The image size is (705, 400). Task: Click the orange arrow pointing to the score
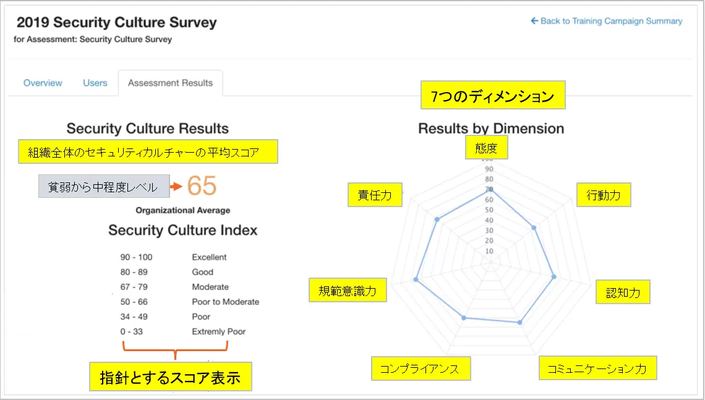[176, 186]
